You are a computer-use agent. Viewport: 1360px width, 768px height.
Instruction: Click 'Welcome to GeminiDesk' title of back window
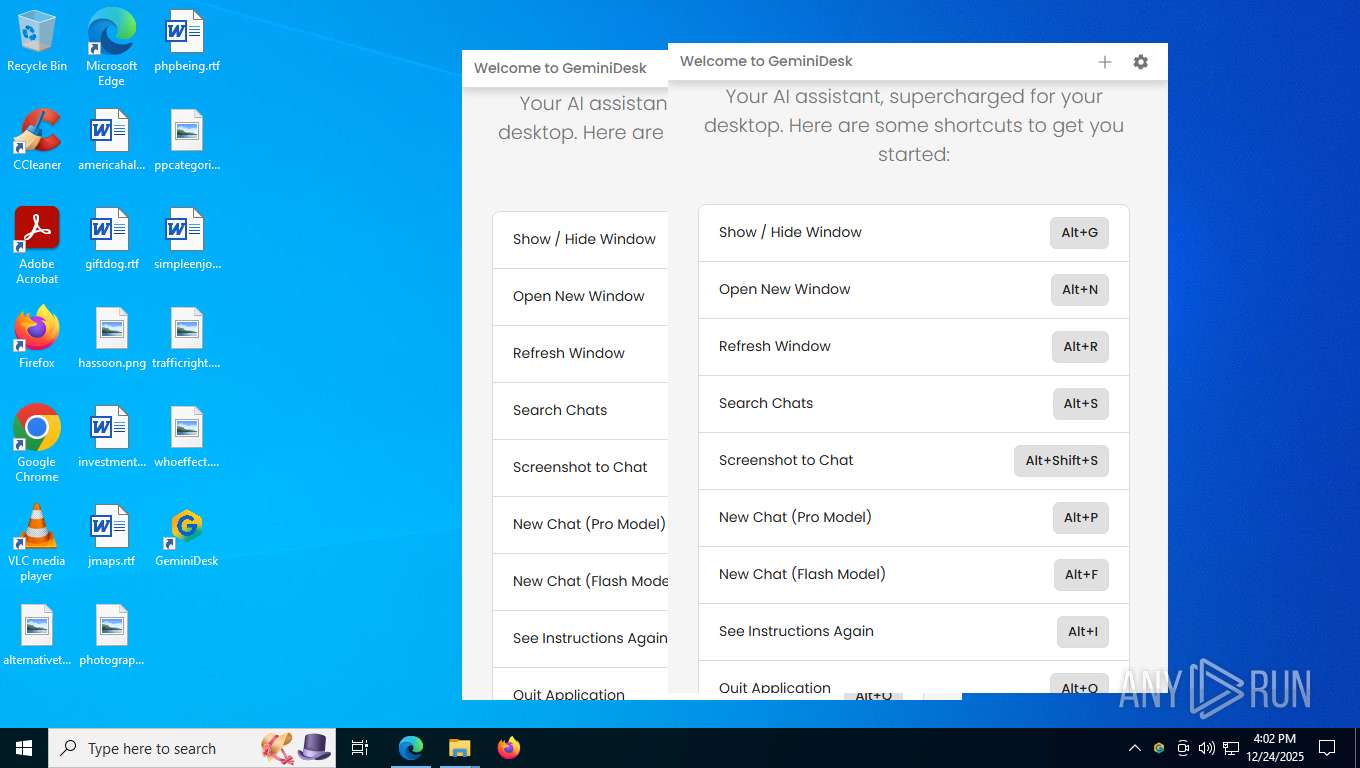(560, 68)
